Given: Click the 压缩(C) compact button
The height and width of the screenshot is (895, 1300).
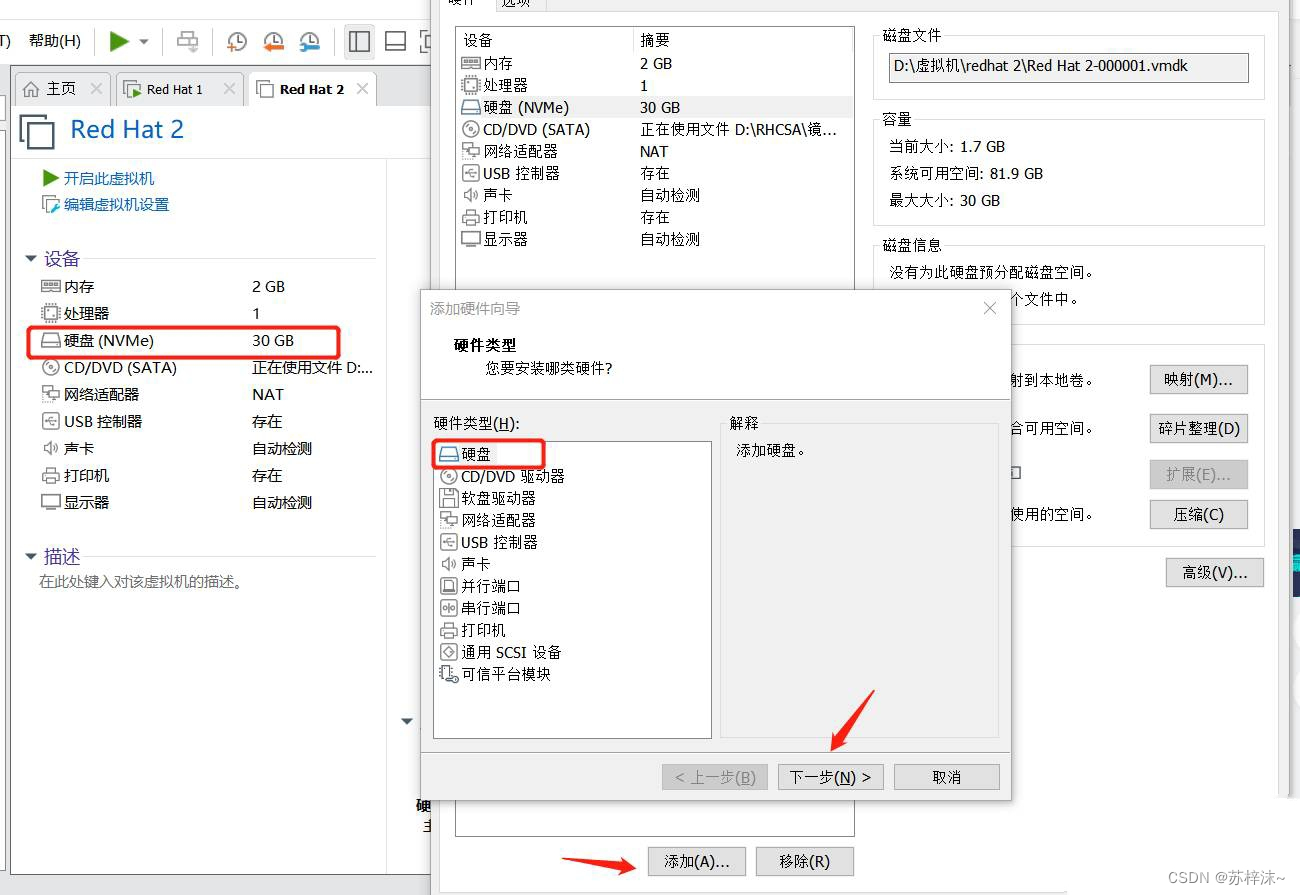Looking at the screenshot, I should click(x=1198, y=514).
